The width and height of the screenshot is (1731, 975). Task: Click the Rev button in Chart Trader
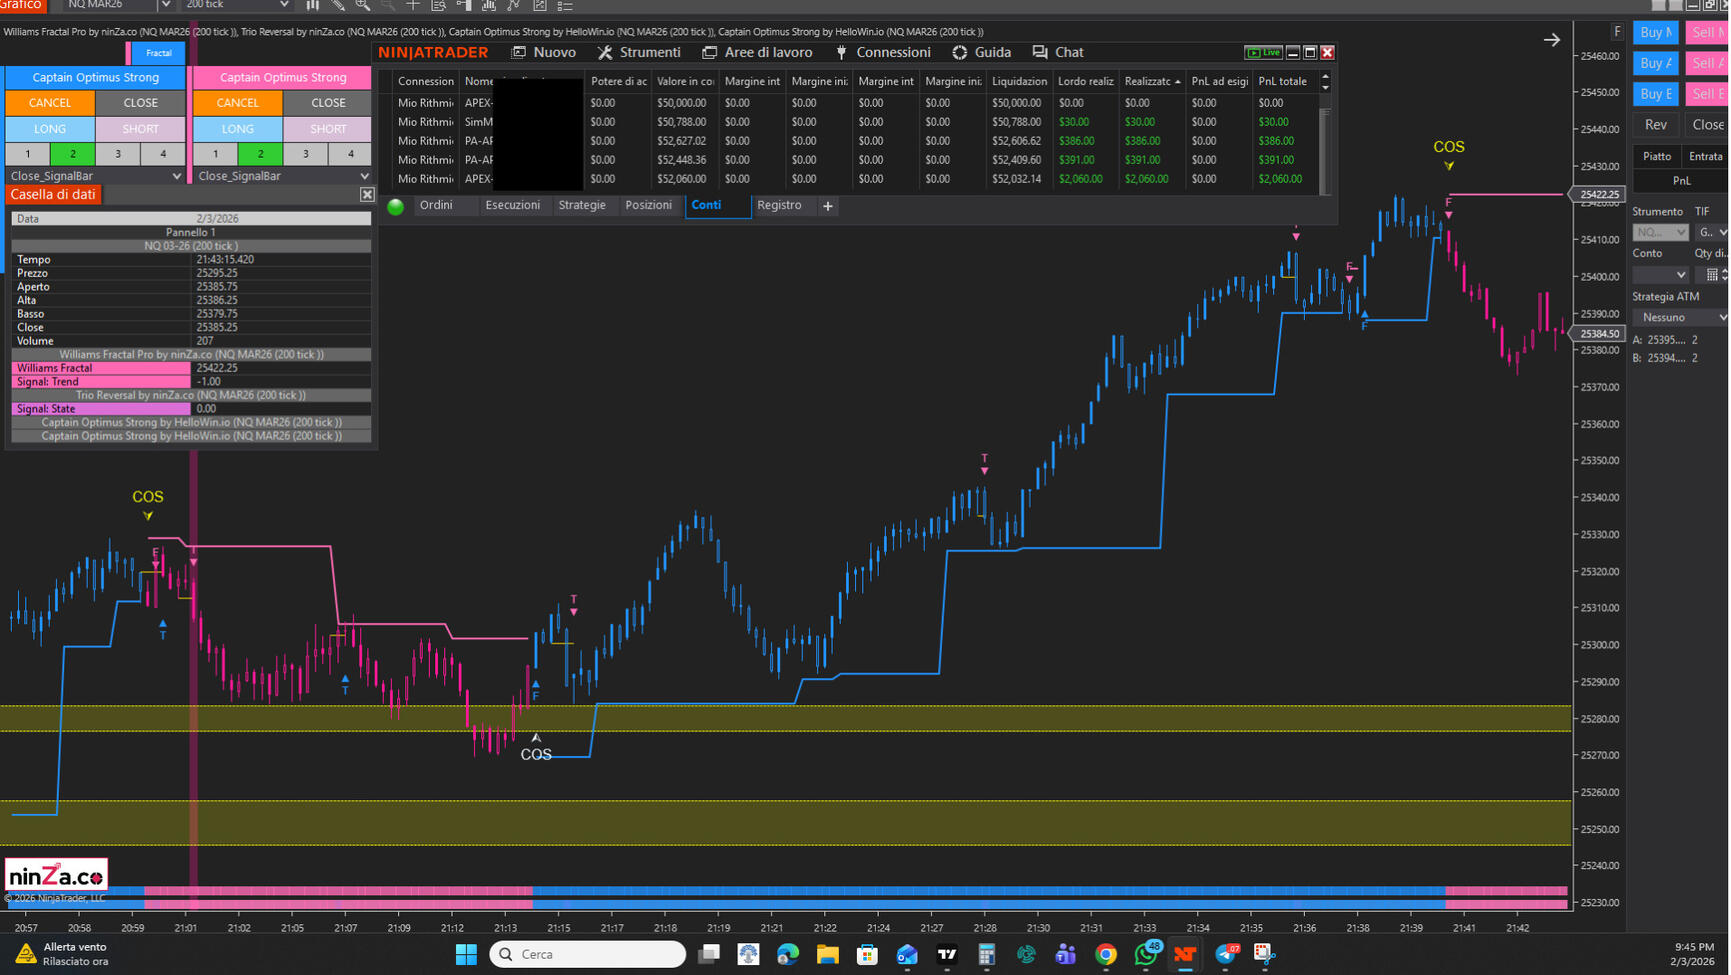point(1656,125)
